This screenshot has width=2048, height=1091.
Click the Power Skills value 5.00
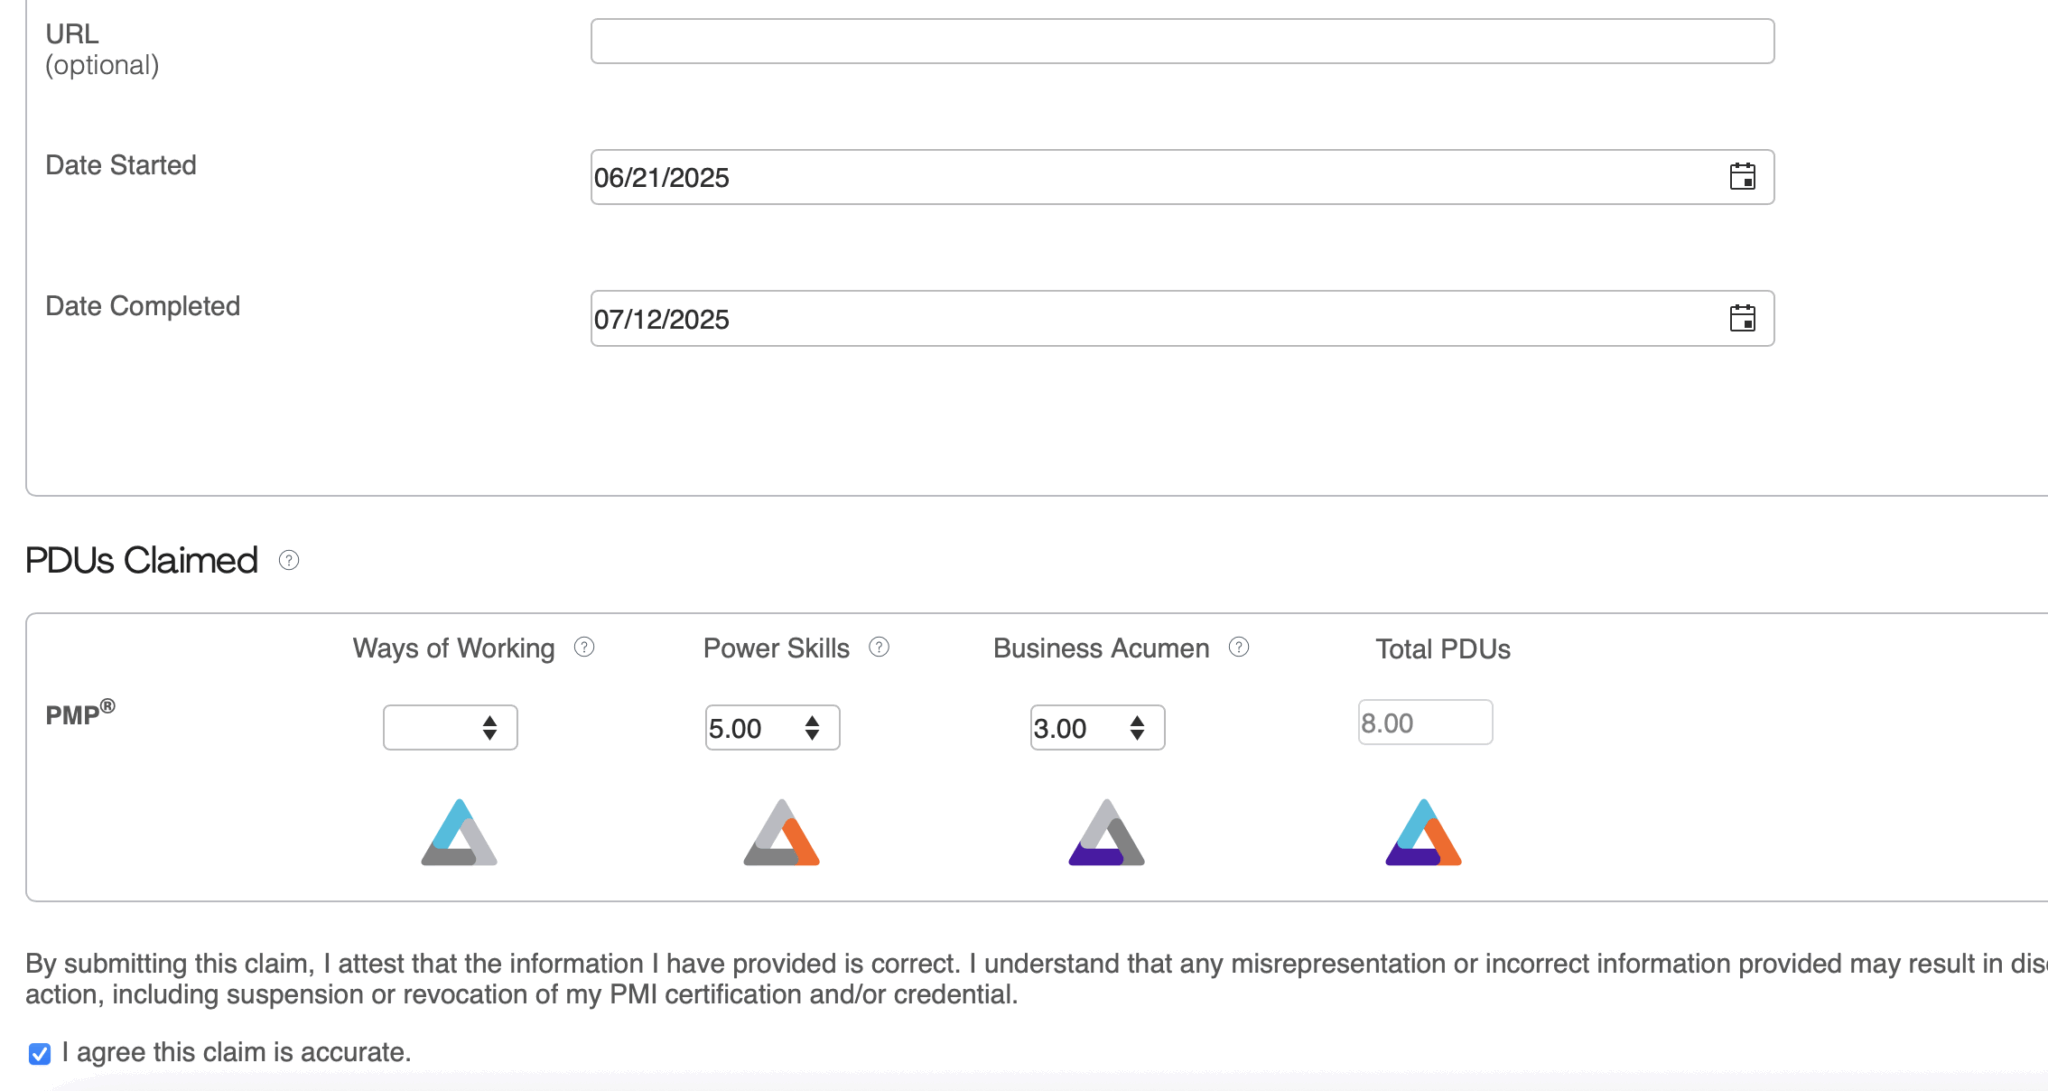pyautogui.click(x=737, y=728)
